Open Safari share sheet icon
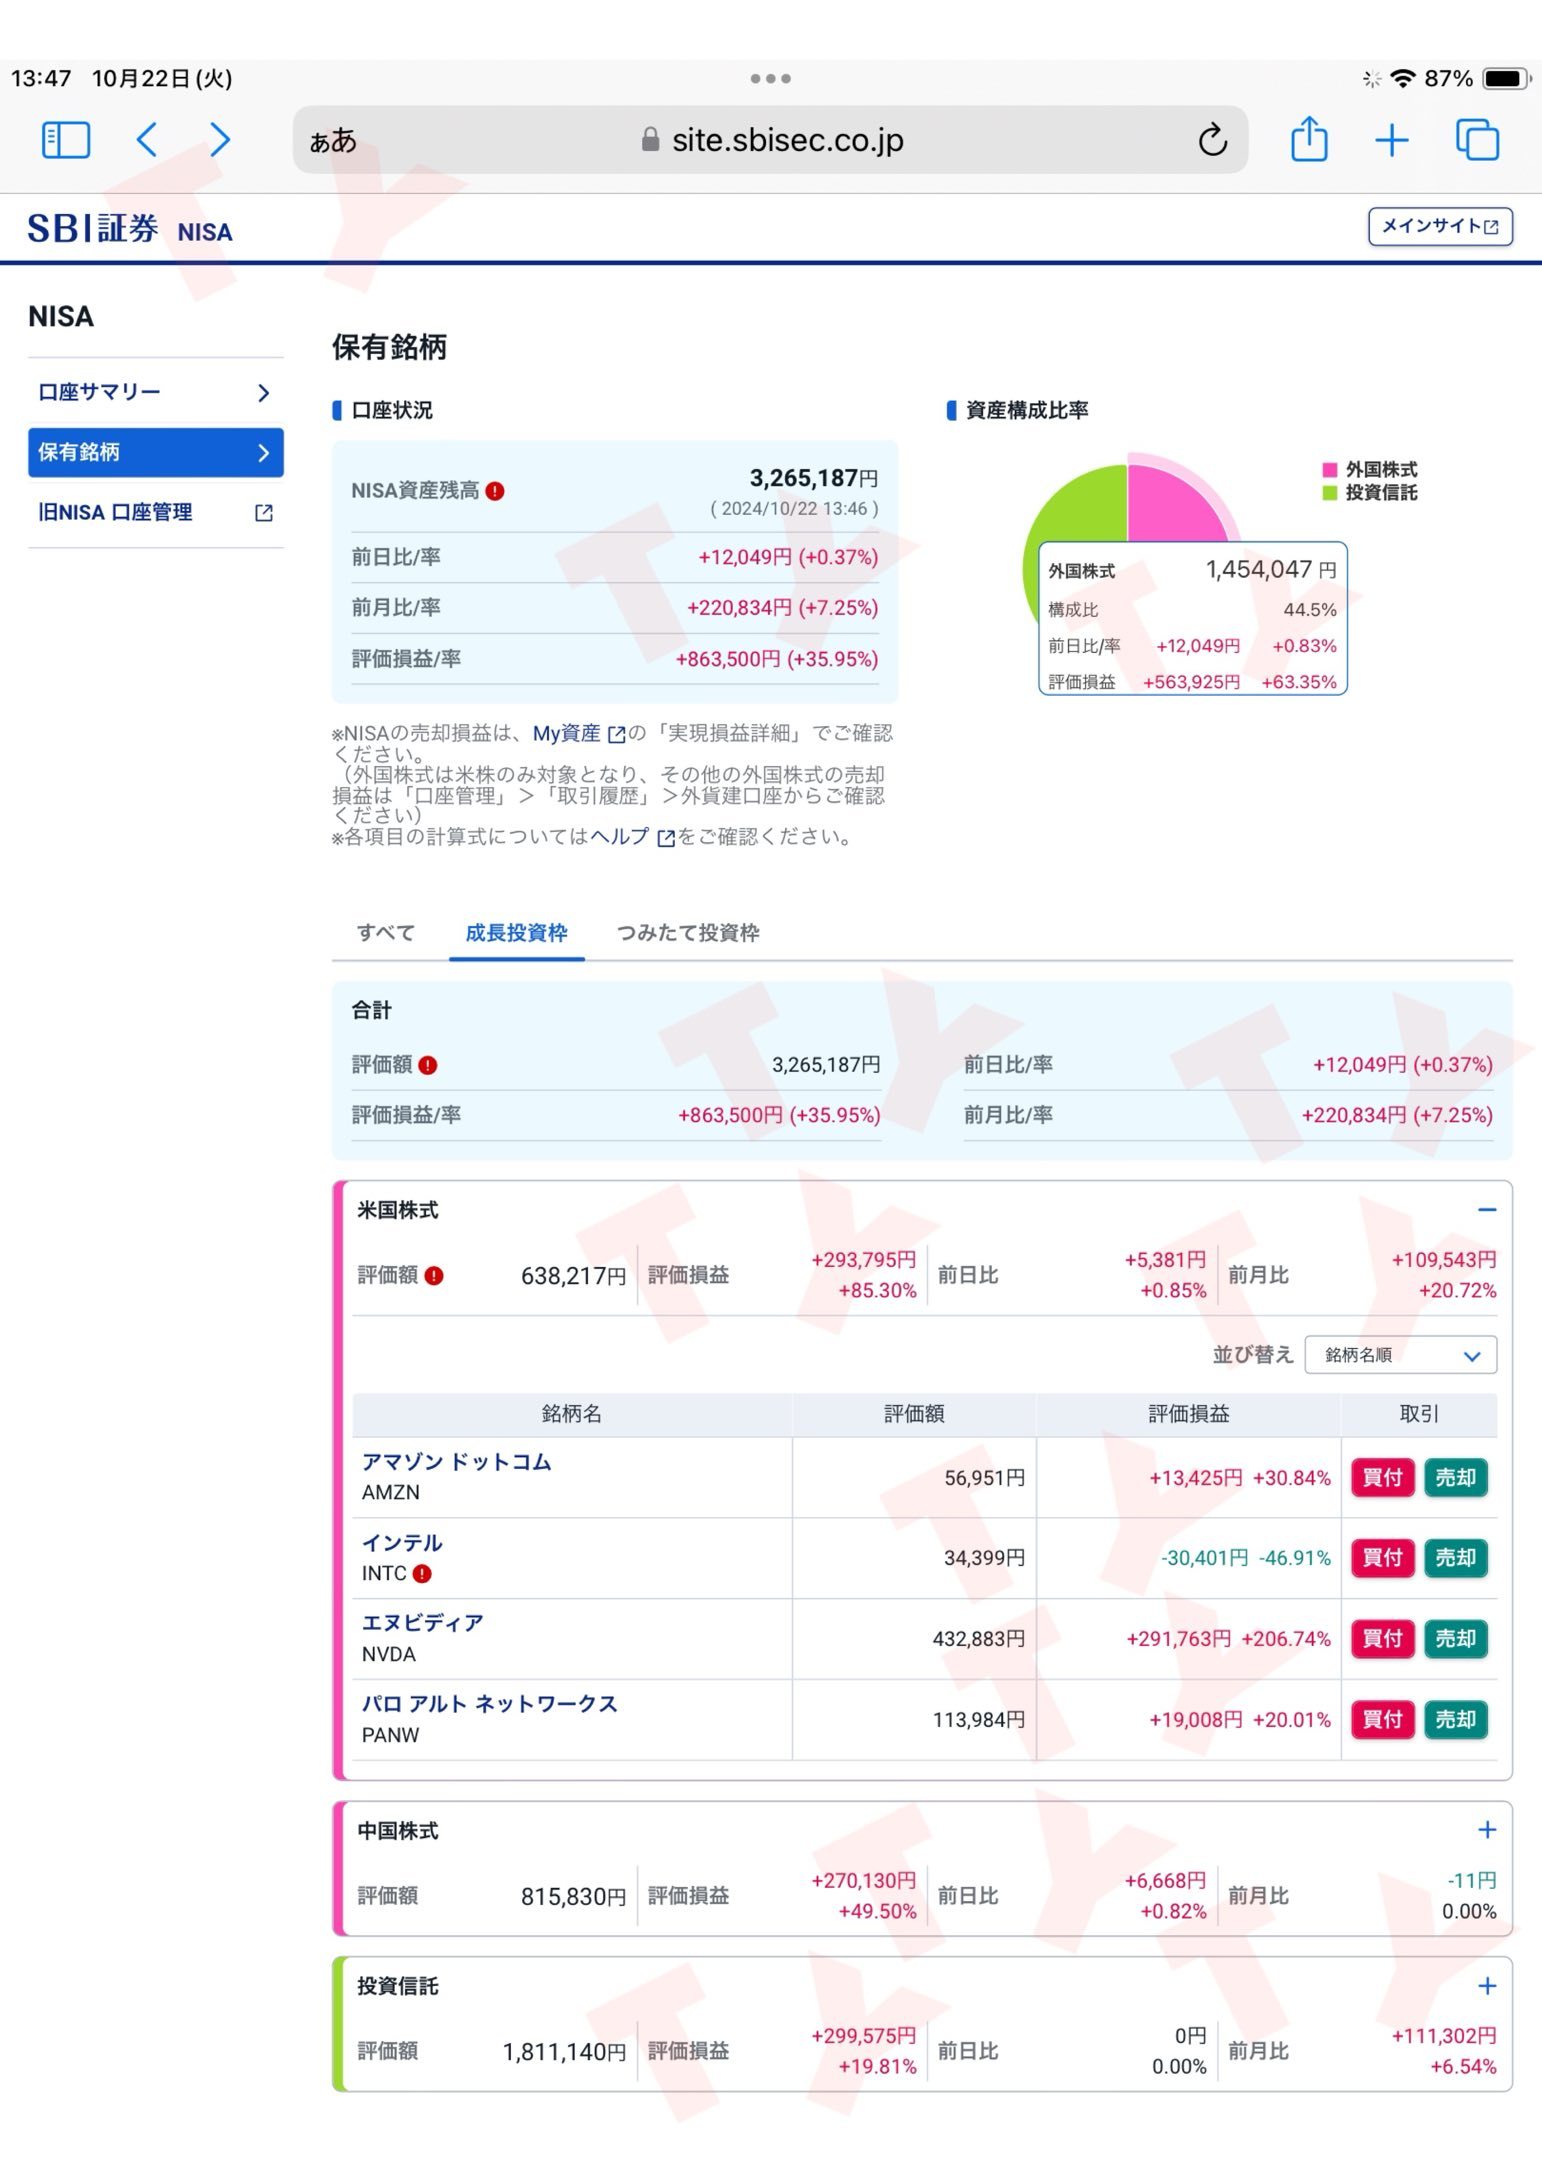Screen dimensions: 1542x2176 pos(1309,139)
